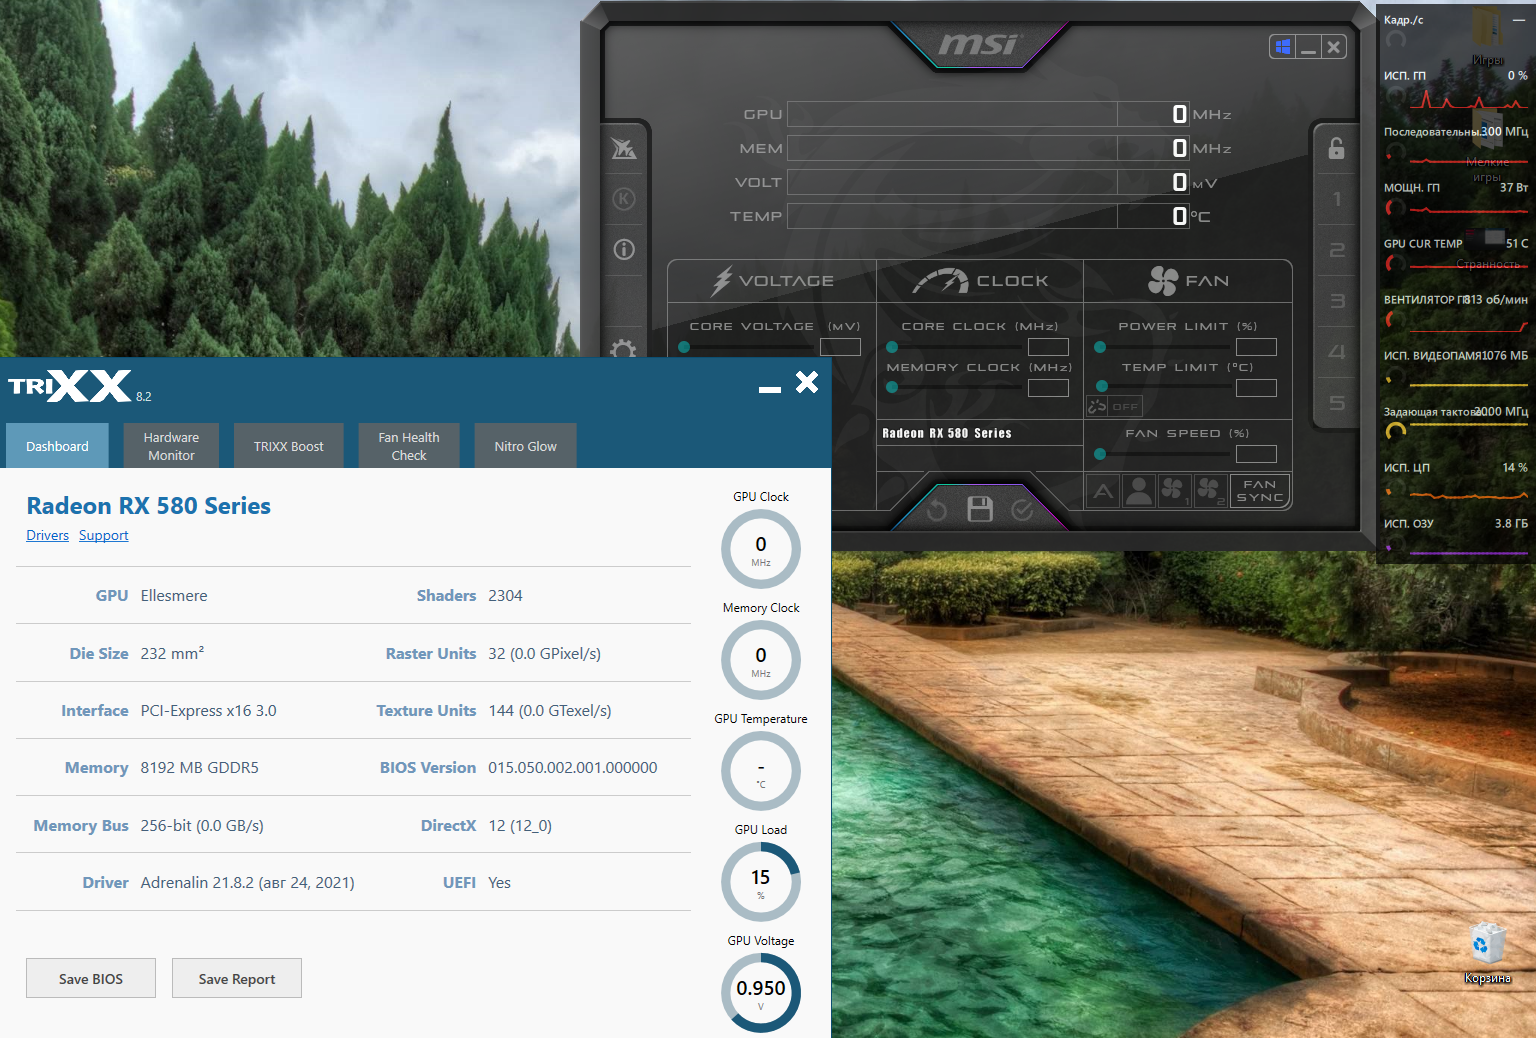The height and width of the screenshot is (1038, 1536).
Task: Select Afterburner profile slot 5
Action: coord(1337,403)
